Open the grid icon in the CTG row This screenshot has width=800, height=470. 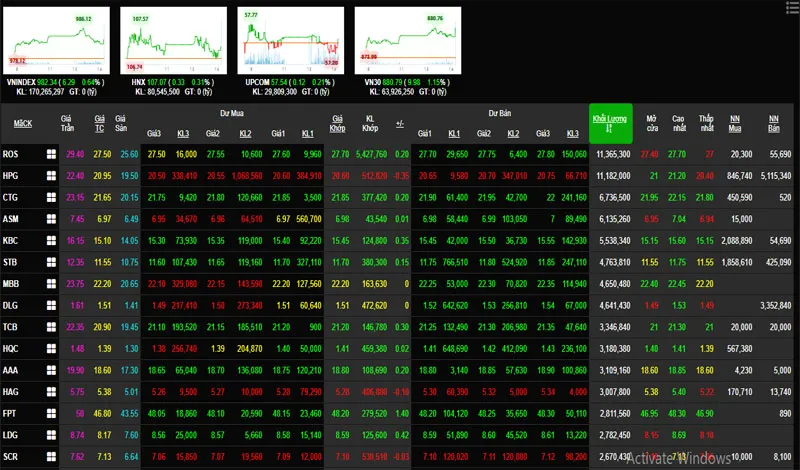coord(51,197)
